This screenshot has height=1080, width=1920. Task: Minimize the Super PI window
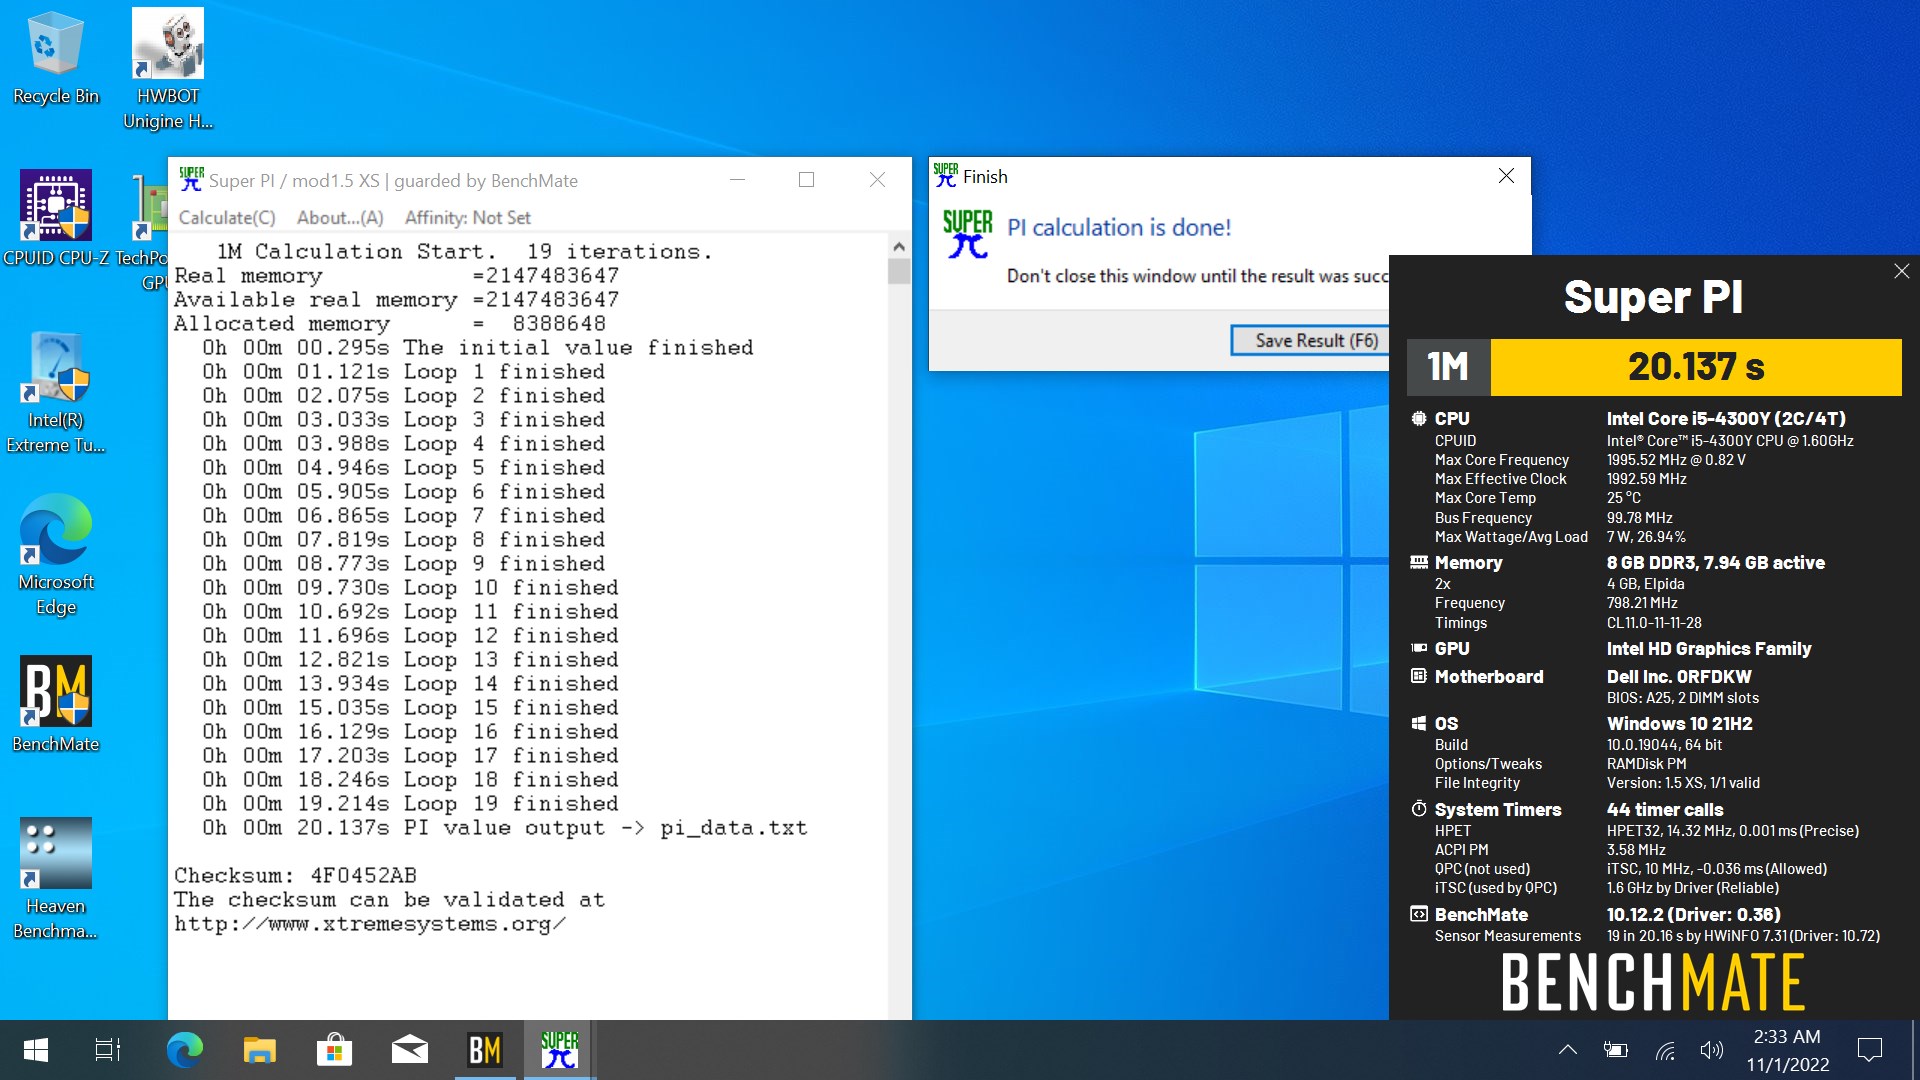tap(737, 180)
